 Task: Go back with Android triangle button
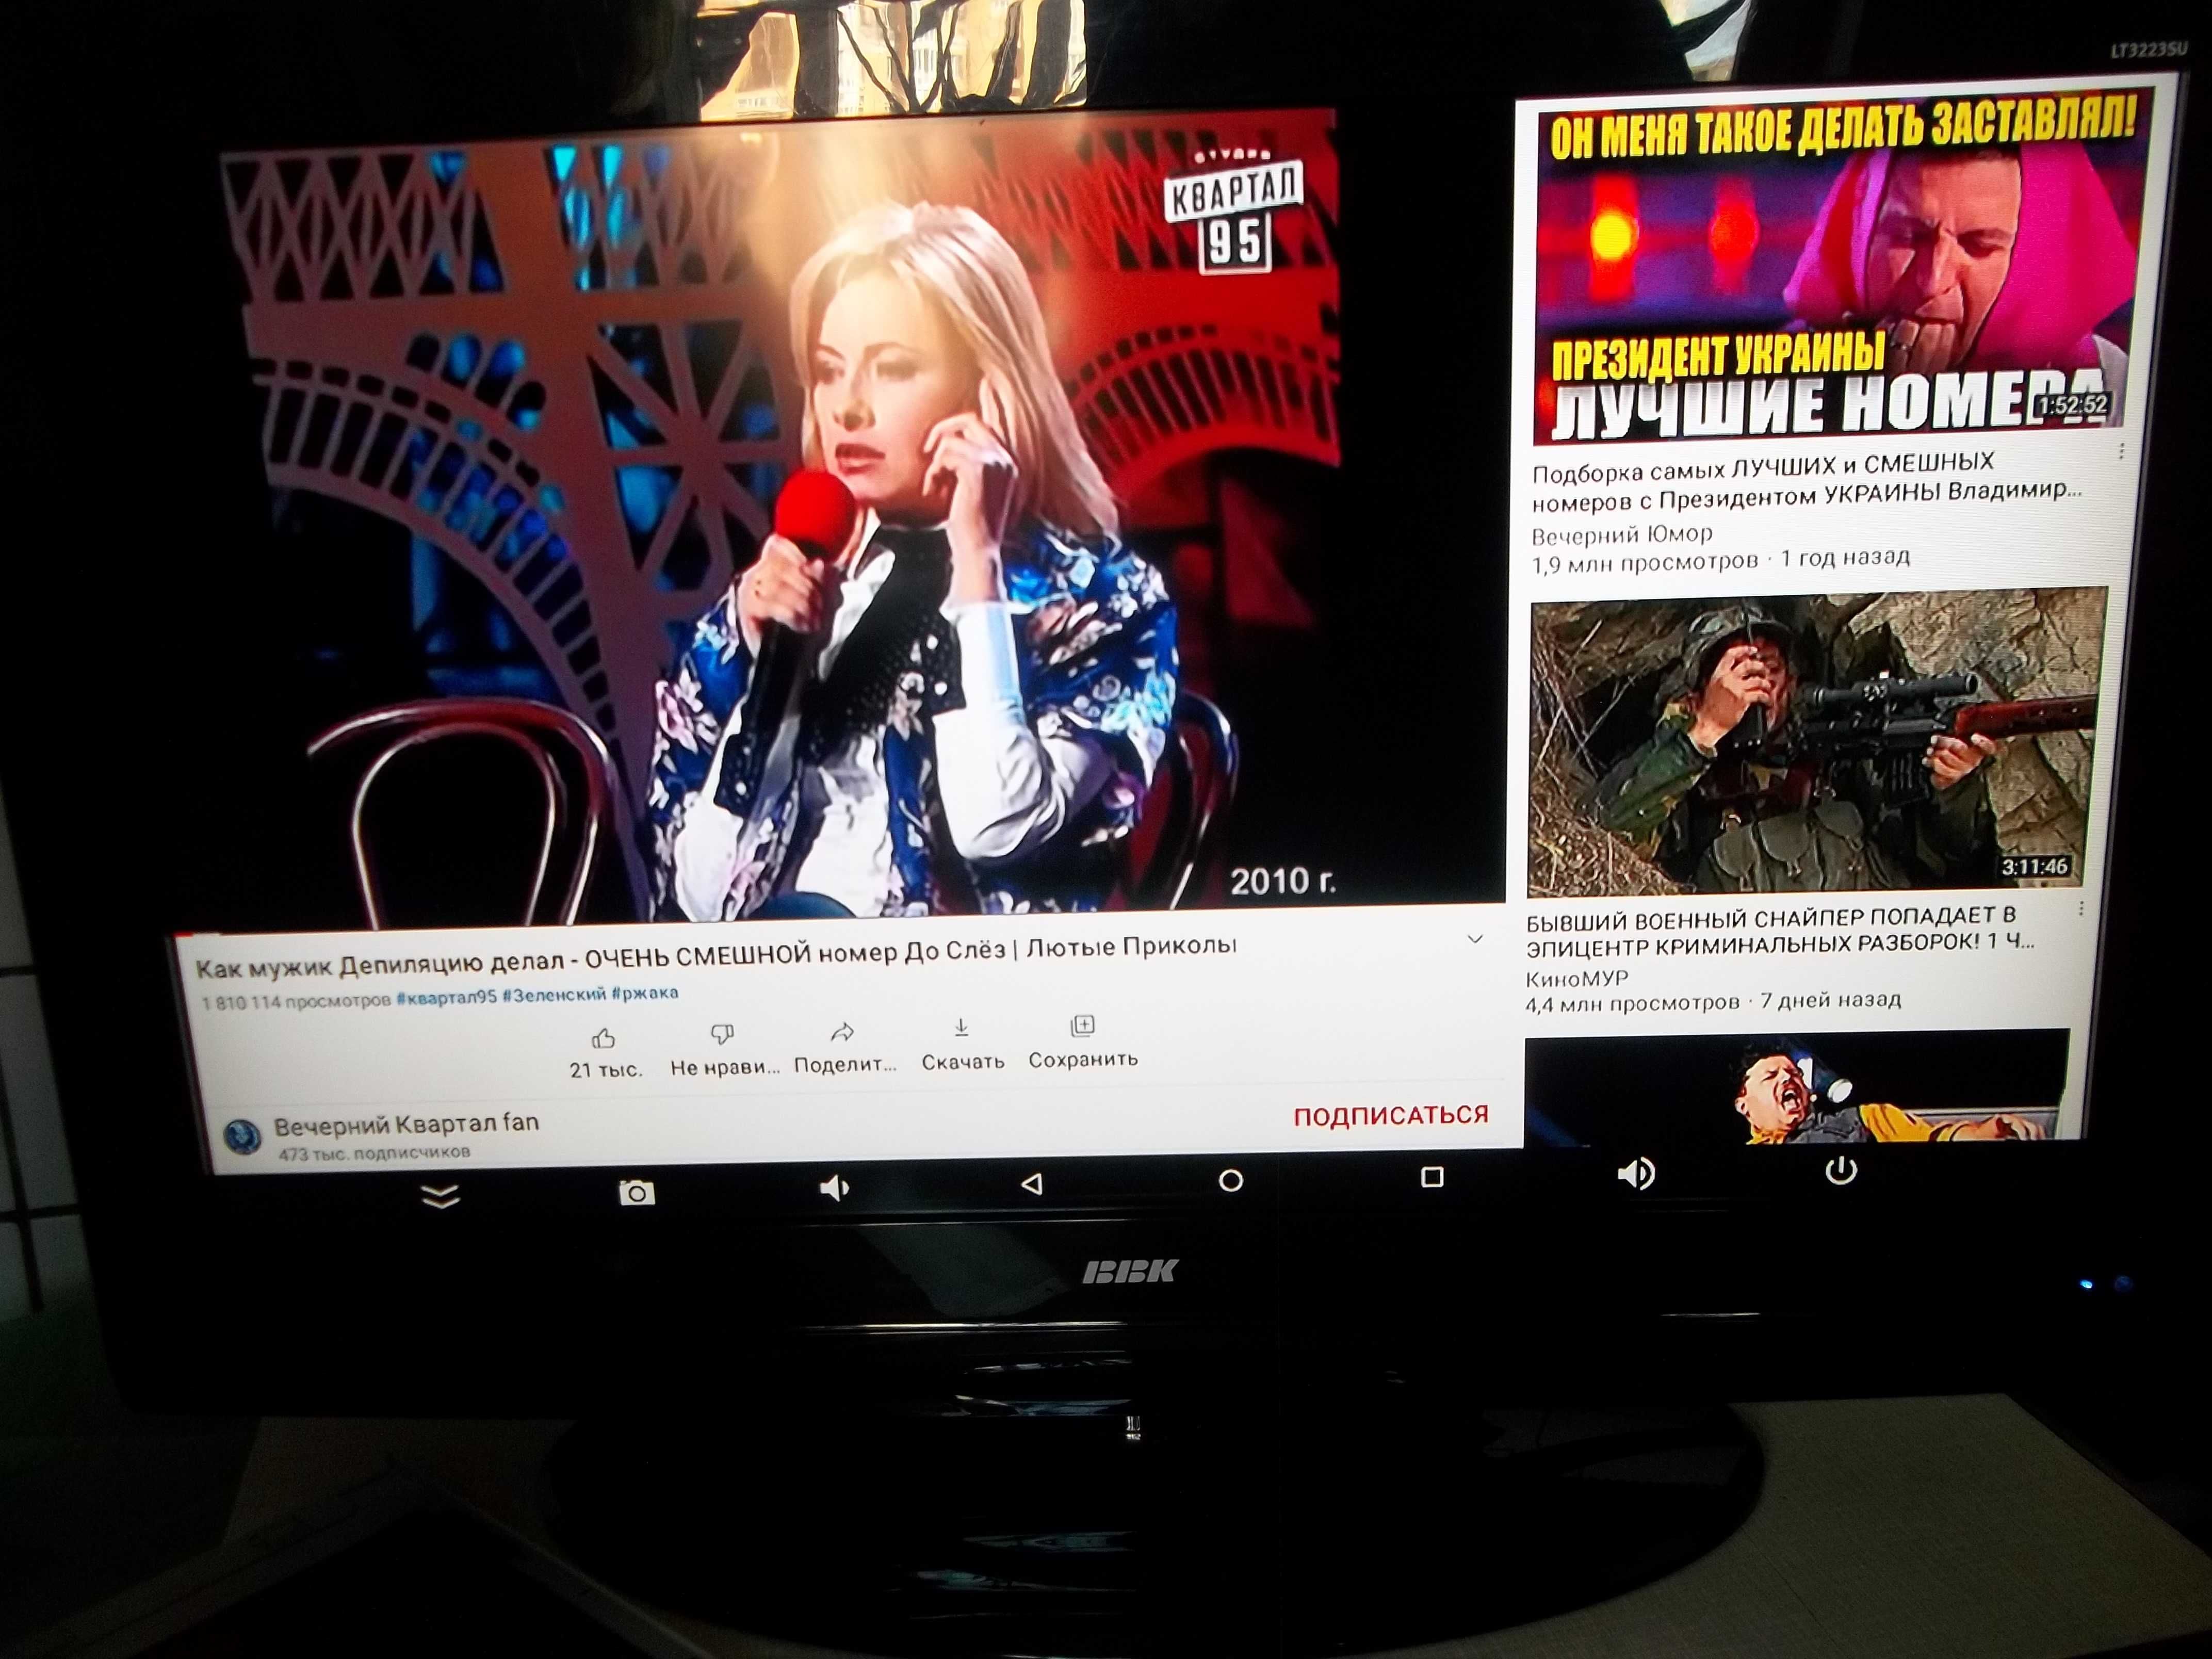[1032, 1185]
